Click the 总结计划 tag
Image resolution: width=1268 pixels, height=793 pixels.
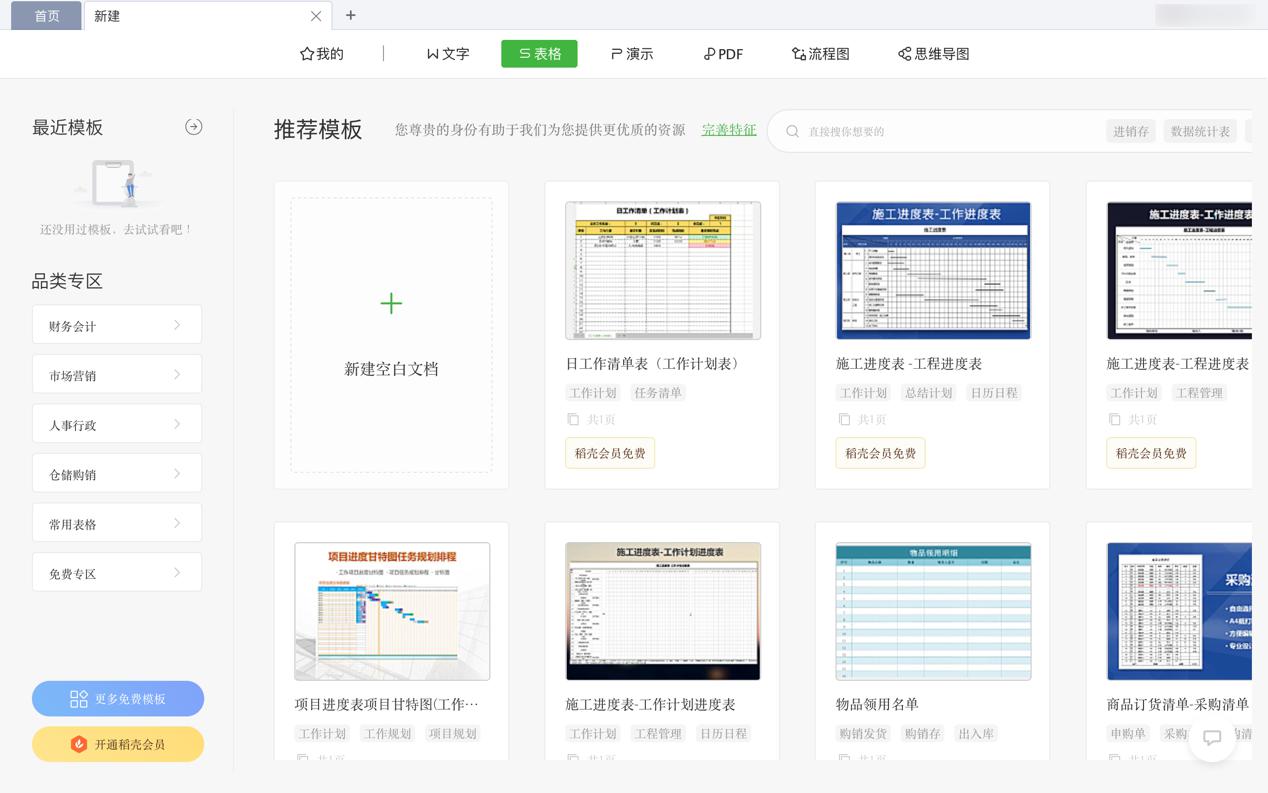[x=928, y=393]
